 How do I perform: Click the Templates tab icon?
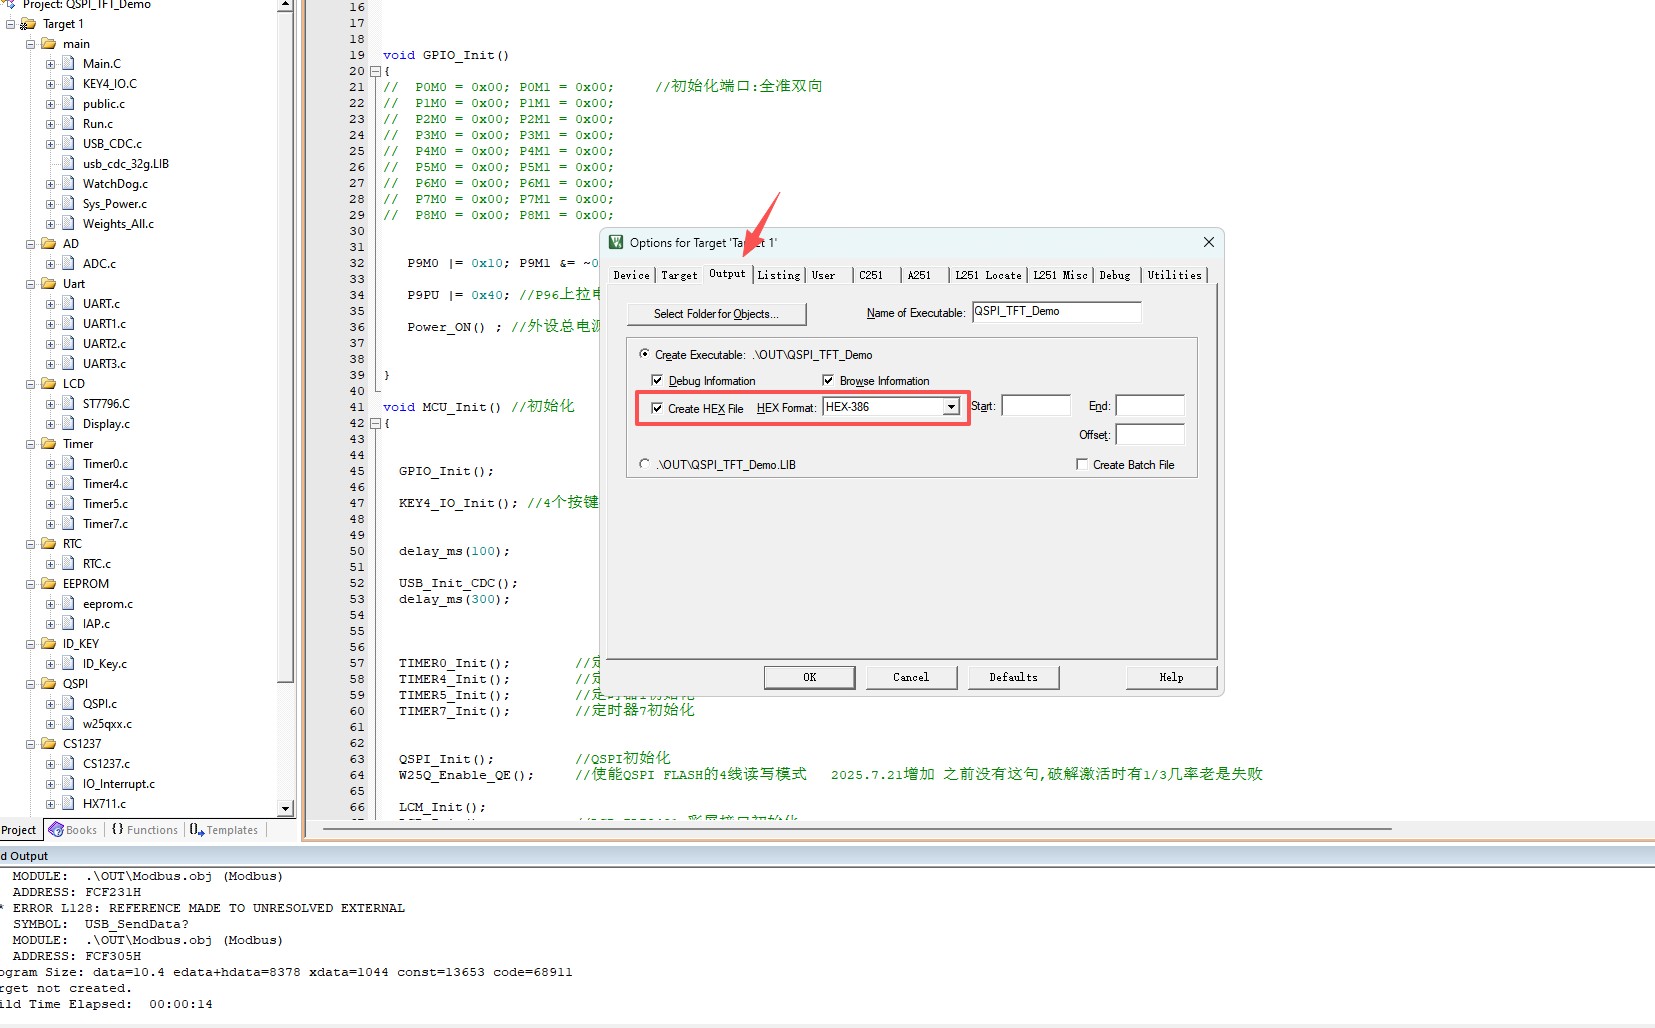(197, 830)
